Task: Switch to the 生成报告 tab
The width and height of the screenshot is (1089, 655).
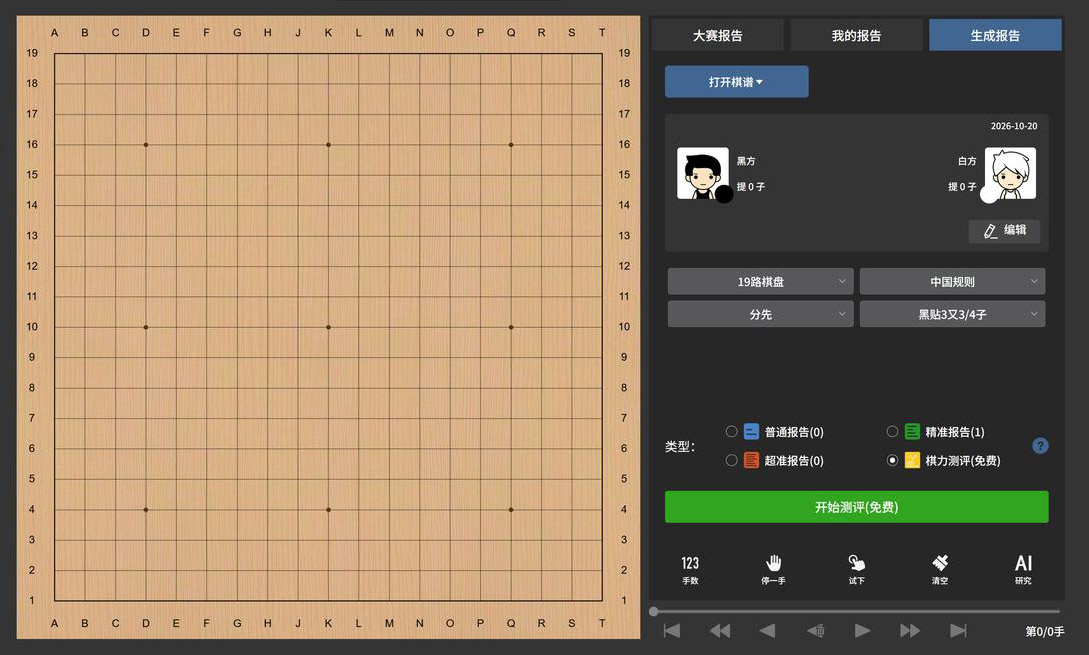Action: [995, 35]
